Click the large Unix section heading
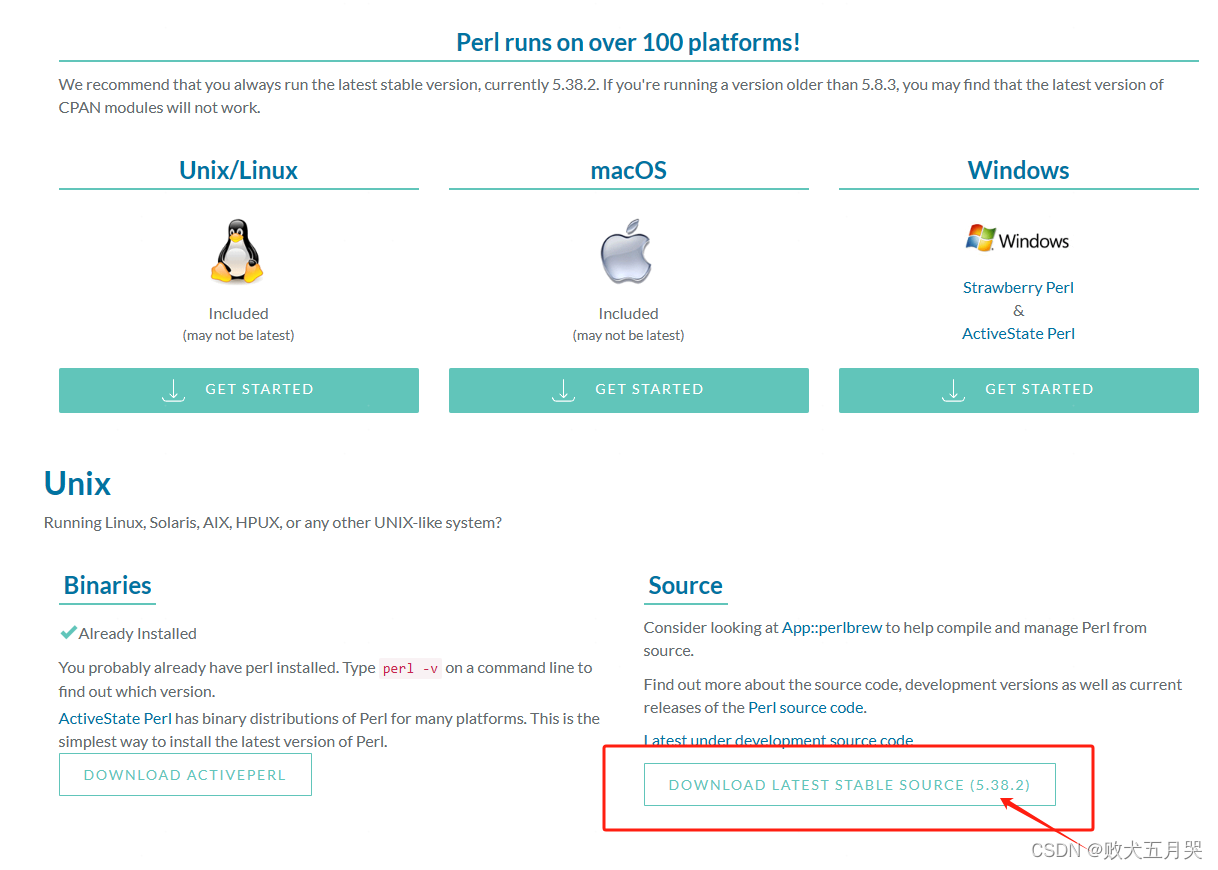Screen dimensions: 1218x870 [77, 484]
